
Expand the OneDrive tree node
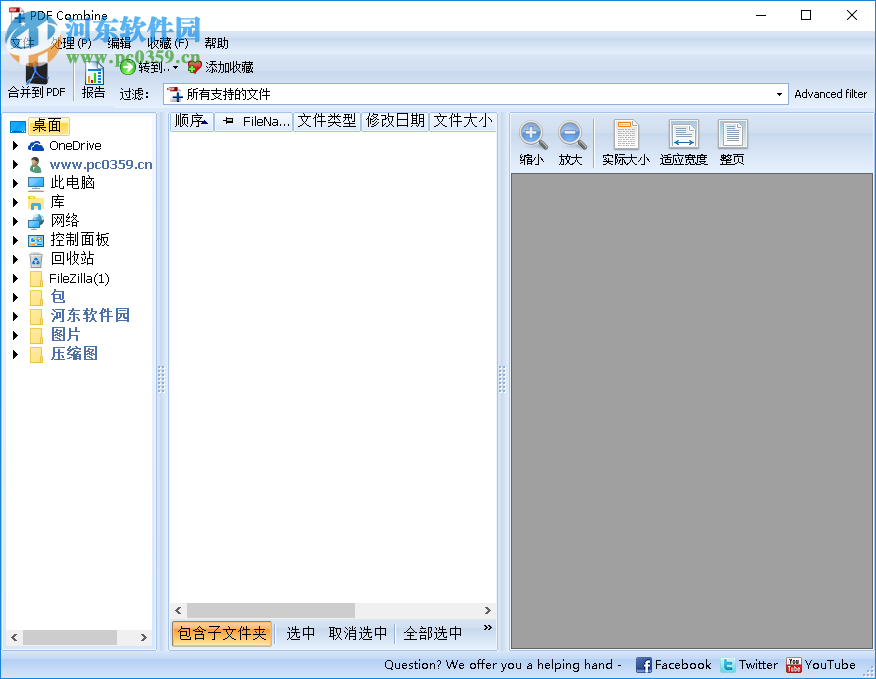(14, 145)
